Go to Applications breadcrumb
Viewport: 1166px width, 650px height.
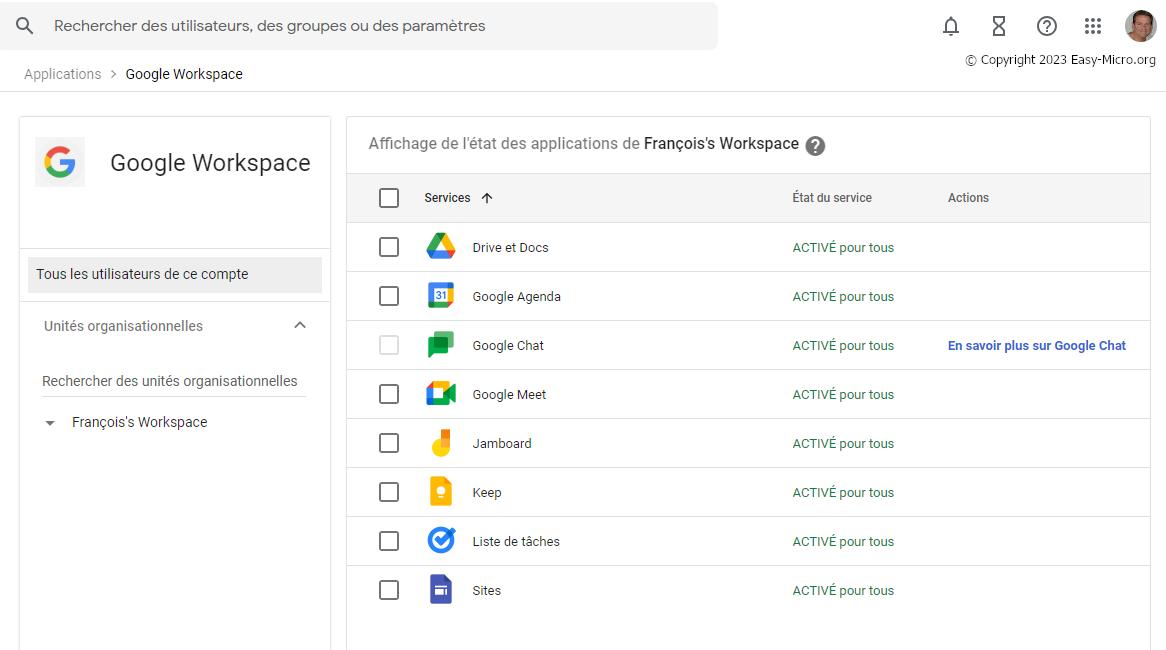tap(62, 74)
